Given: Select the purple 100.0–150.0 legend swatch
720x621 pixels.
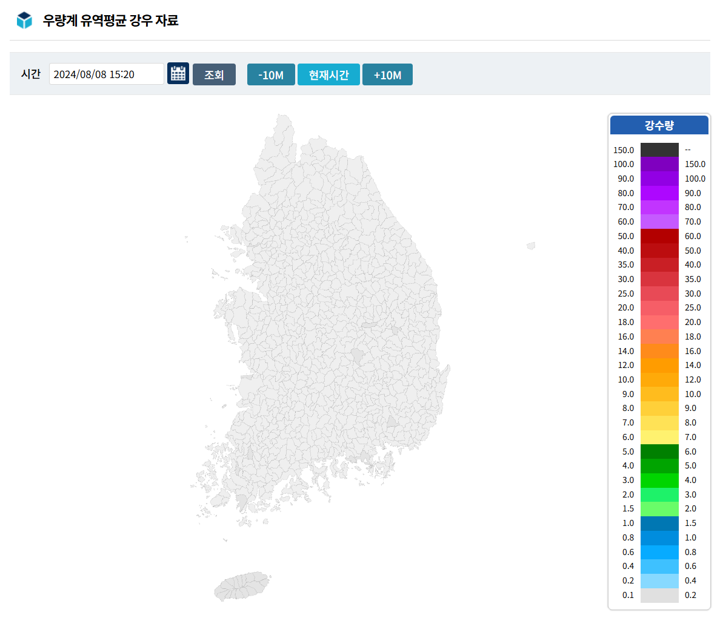Looking at the screenshot, I should click(659, 164).
